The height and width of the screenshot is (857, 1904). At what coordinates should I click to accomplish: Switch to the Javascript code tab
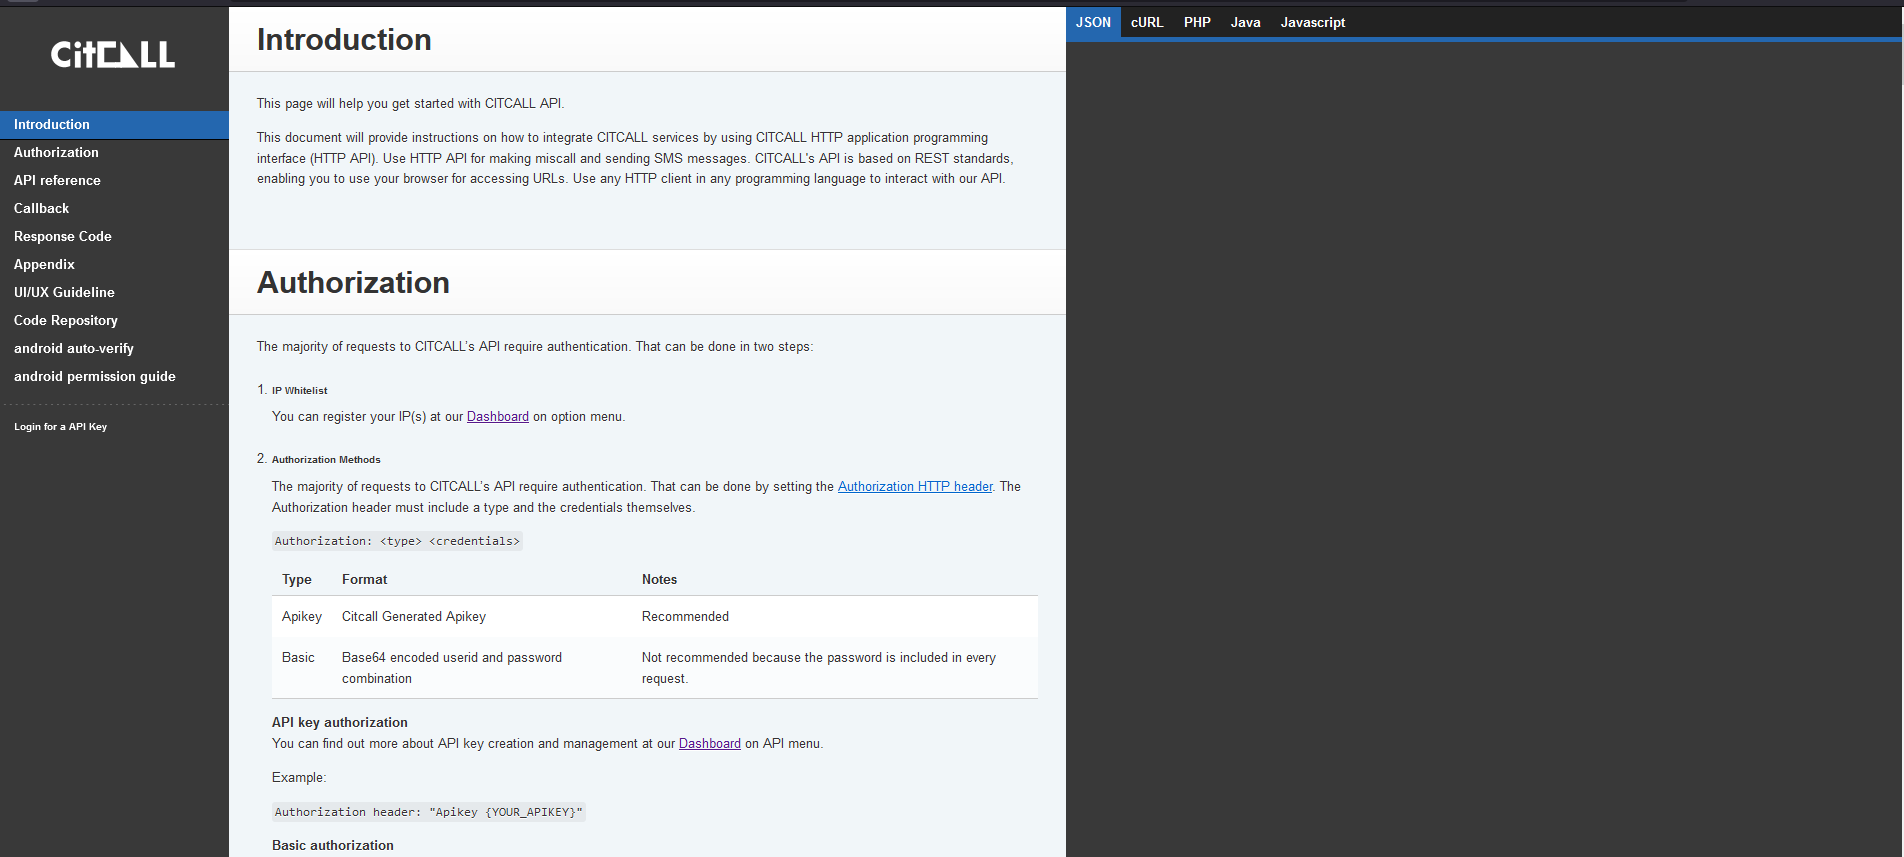click(1312, 22)
